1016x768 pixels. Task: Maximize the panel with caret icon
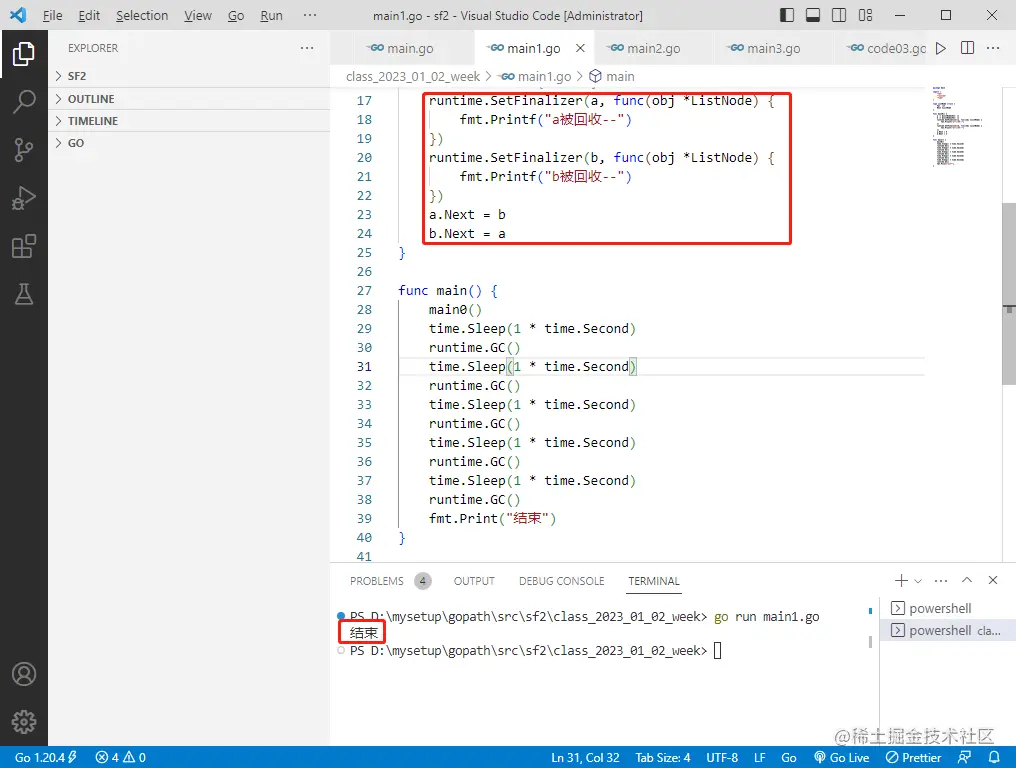(x=967, y=580)
